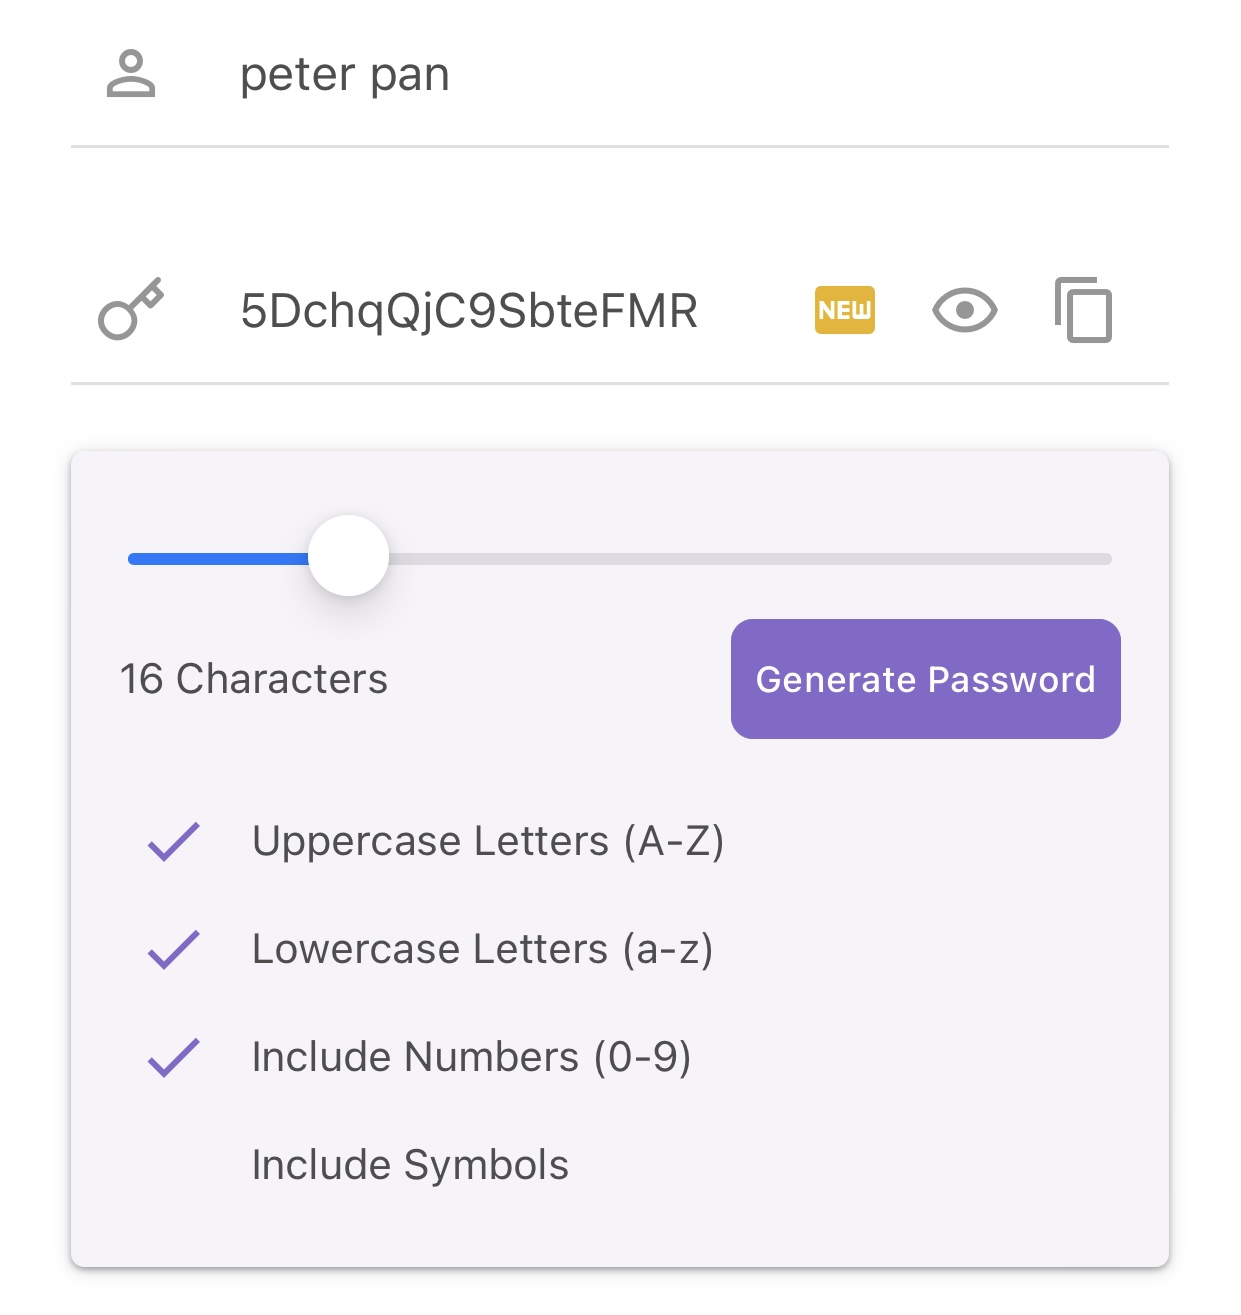Click the checkmark next to Include Numbers
This screenshot has height=1315, width=1241.
coord(174,1057)
